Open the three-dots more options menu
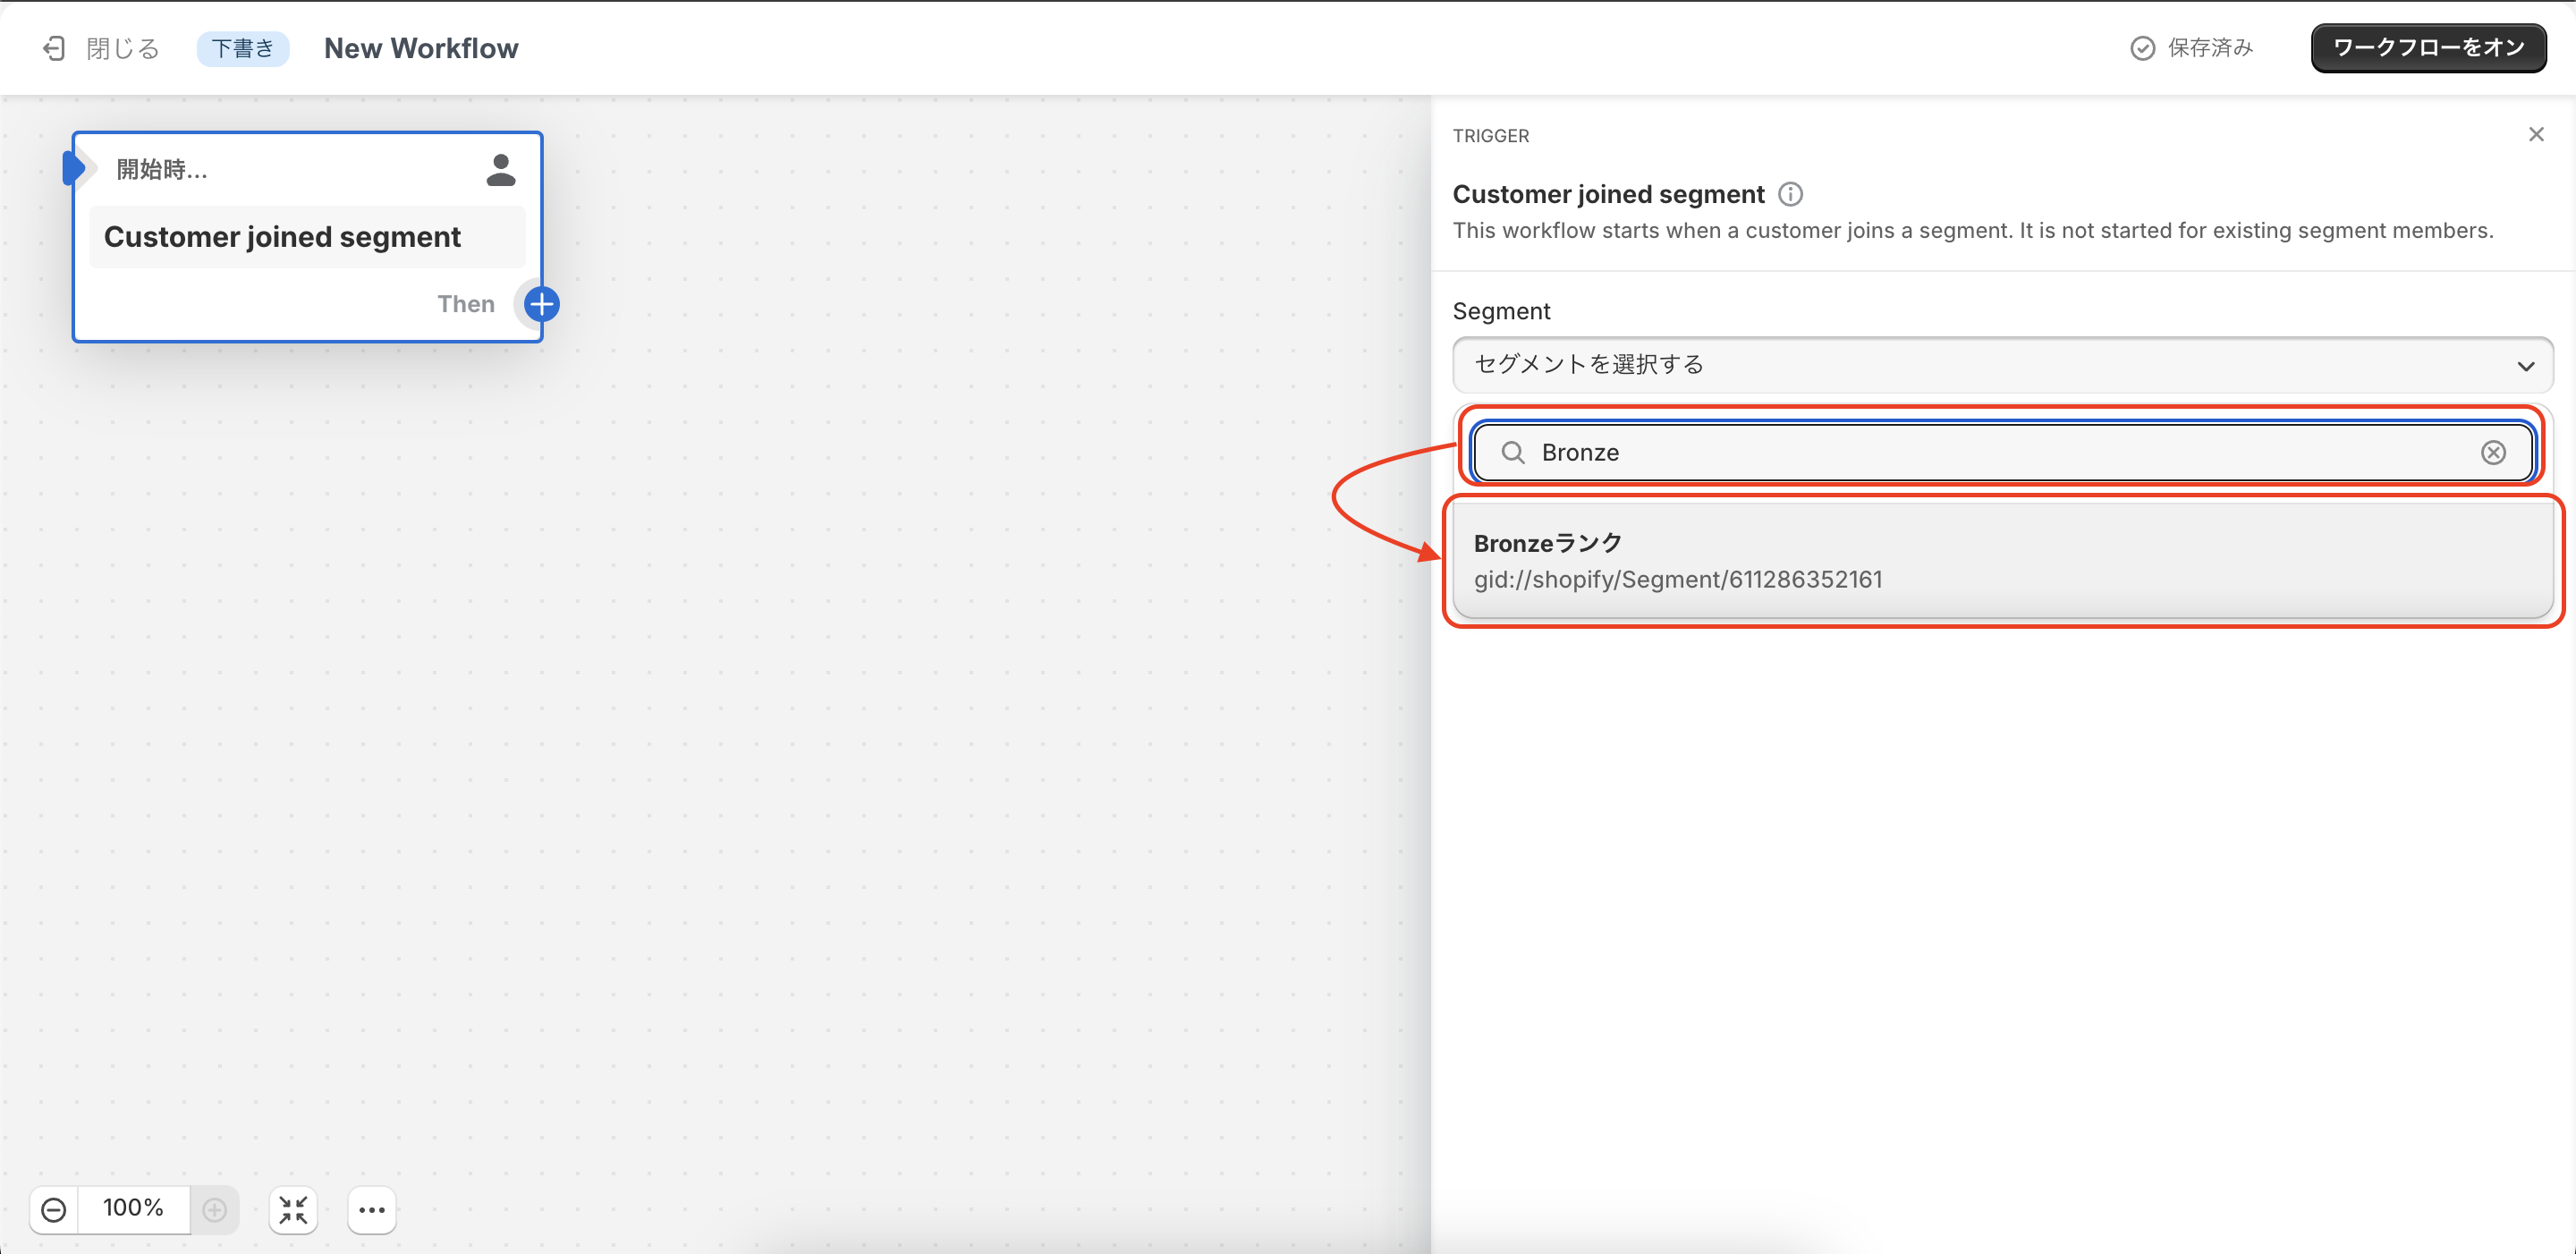 coord(372,1209)
